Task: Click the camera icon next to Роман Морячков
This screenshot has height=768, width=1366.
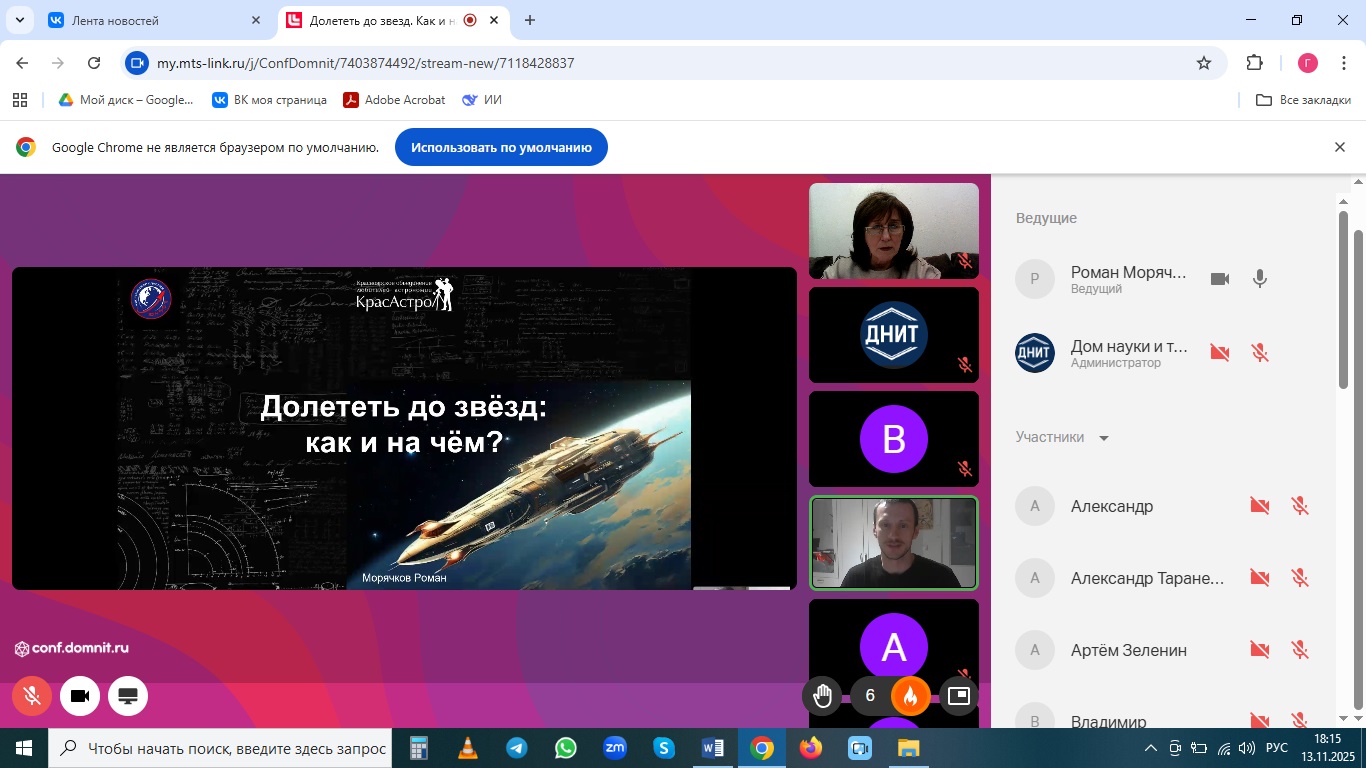Action: pyautogui.click(x=1219, y=279)
